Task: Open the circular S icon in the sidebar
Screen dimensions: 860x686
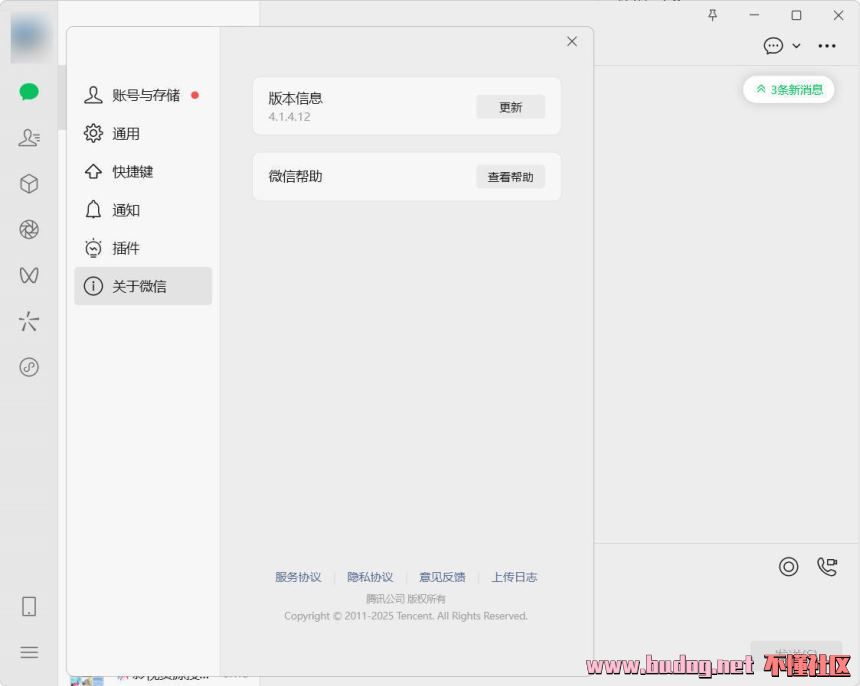Action: [x=29, y=367]
